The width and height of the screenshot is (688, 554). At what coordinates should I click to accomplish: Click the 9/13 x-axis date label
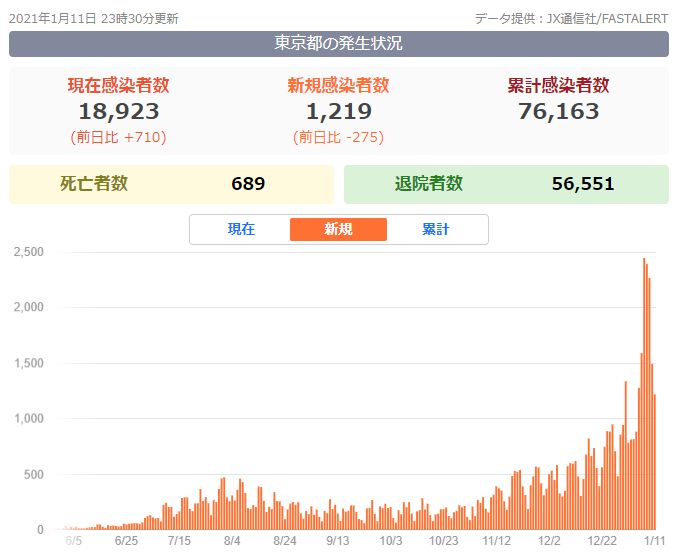(338, 540)
